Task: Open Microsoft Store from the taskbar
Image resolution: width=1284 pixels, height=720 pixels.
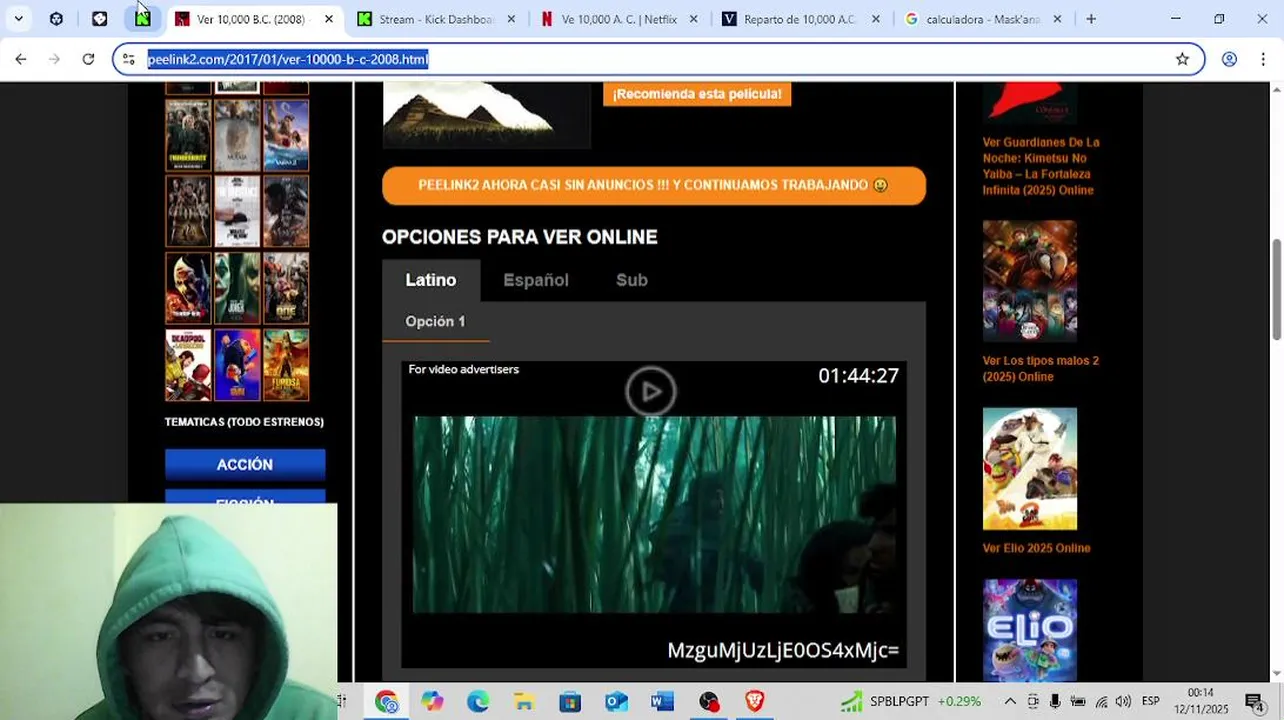Action: click(x=570, y=701)
